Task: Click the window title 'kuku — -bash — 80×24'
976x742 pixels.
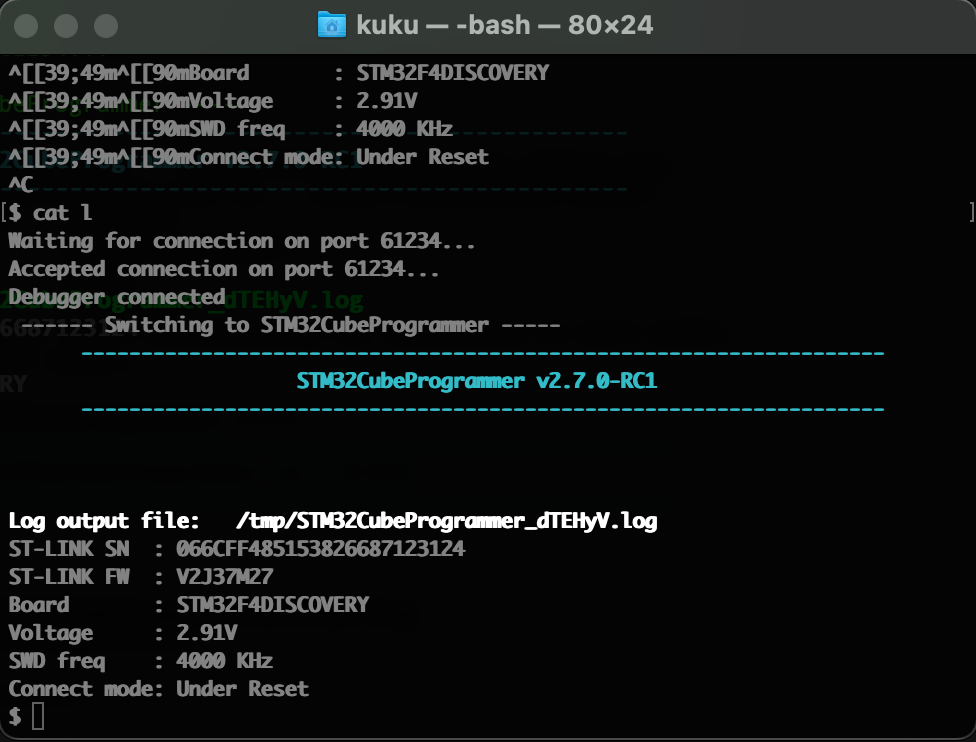Action: coord(504,25)
